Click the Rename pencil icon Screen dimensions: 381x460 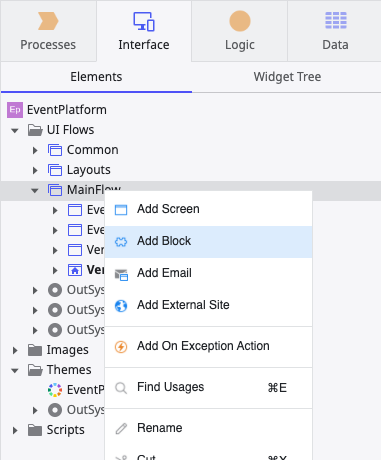pos(121,429)
